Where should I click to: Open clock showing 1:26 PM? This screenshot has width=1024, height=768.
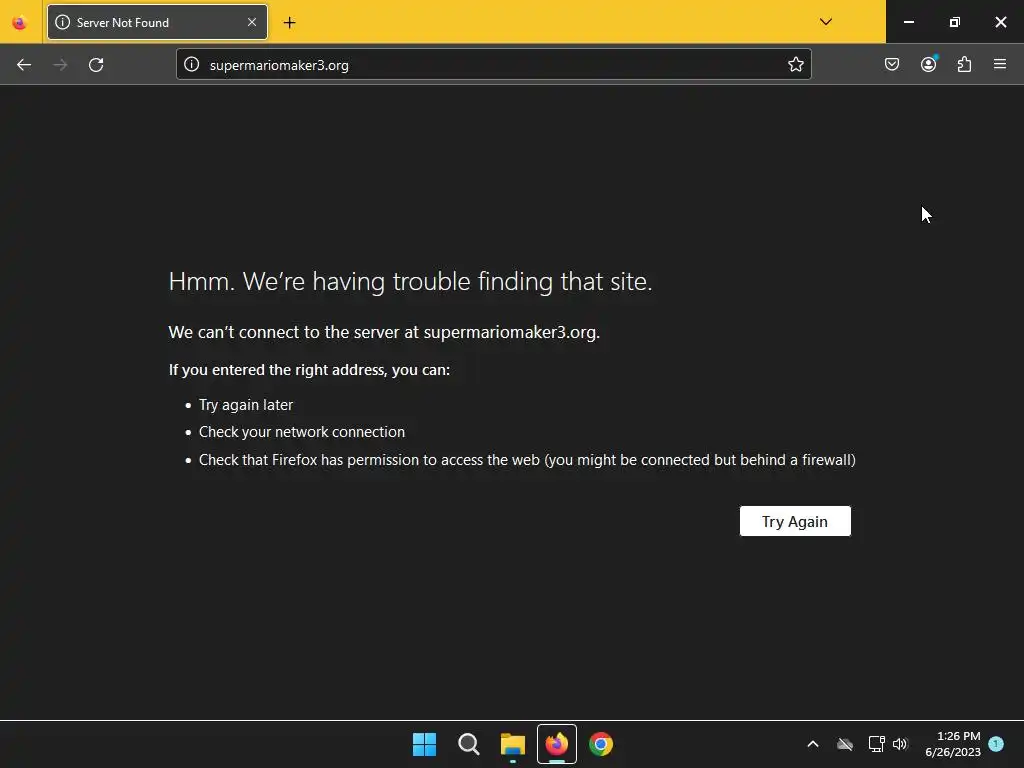click(x=953, y=744)
